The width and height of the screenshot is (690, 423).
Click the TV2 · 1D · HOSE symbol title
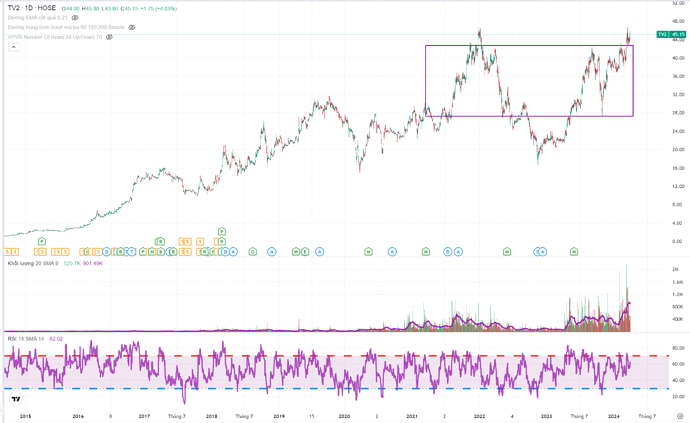click(32, 8)
